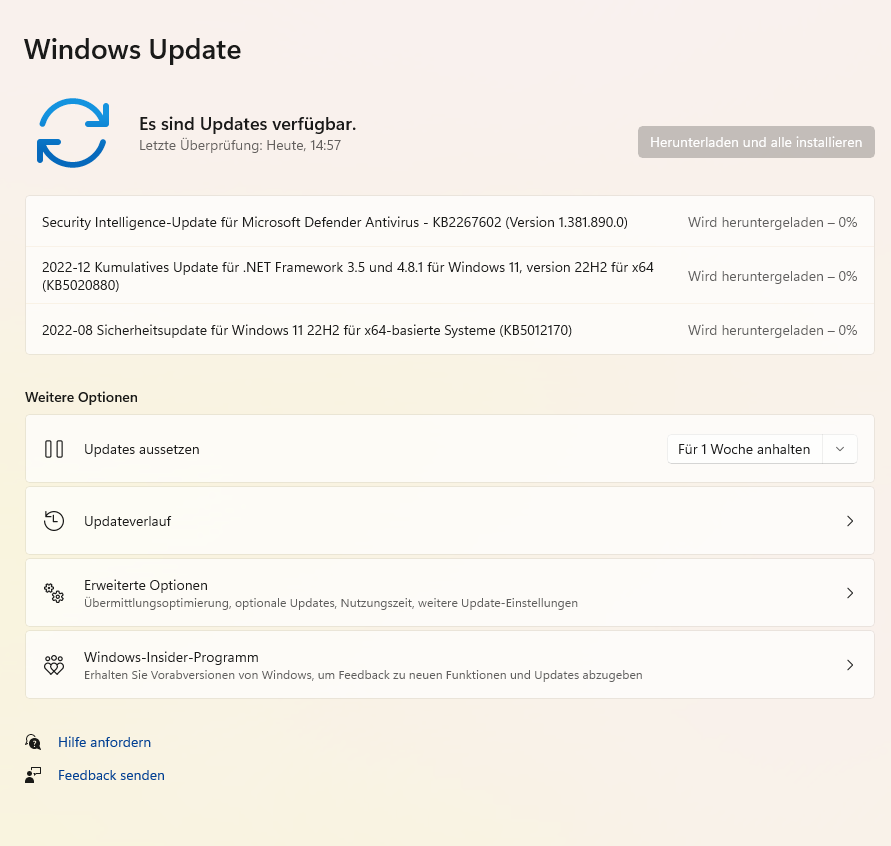Click the blue update sync arrows icon

[73, 133]
